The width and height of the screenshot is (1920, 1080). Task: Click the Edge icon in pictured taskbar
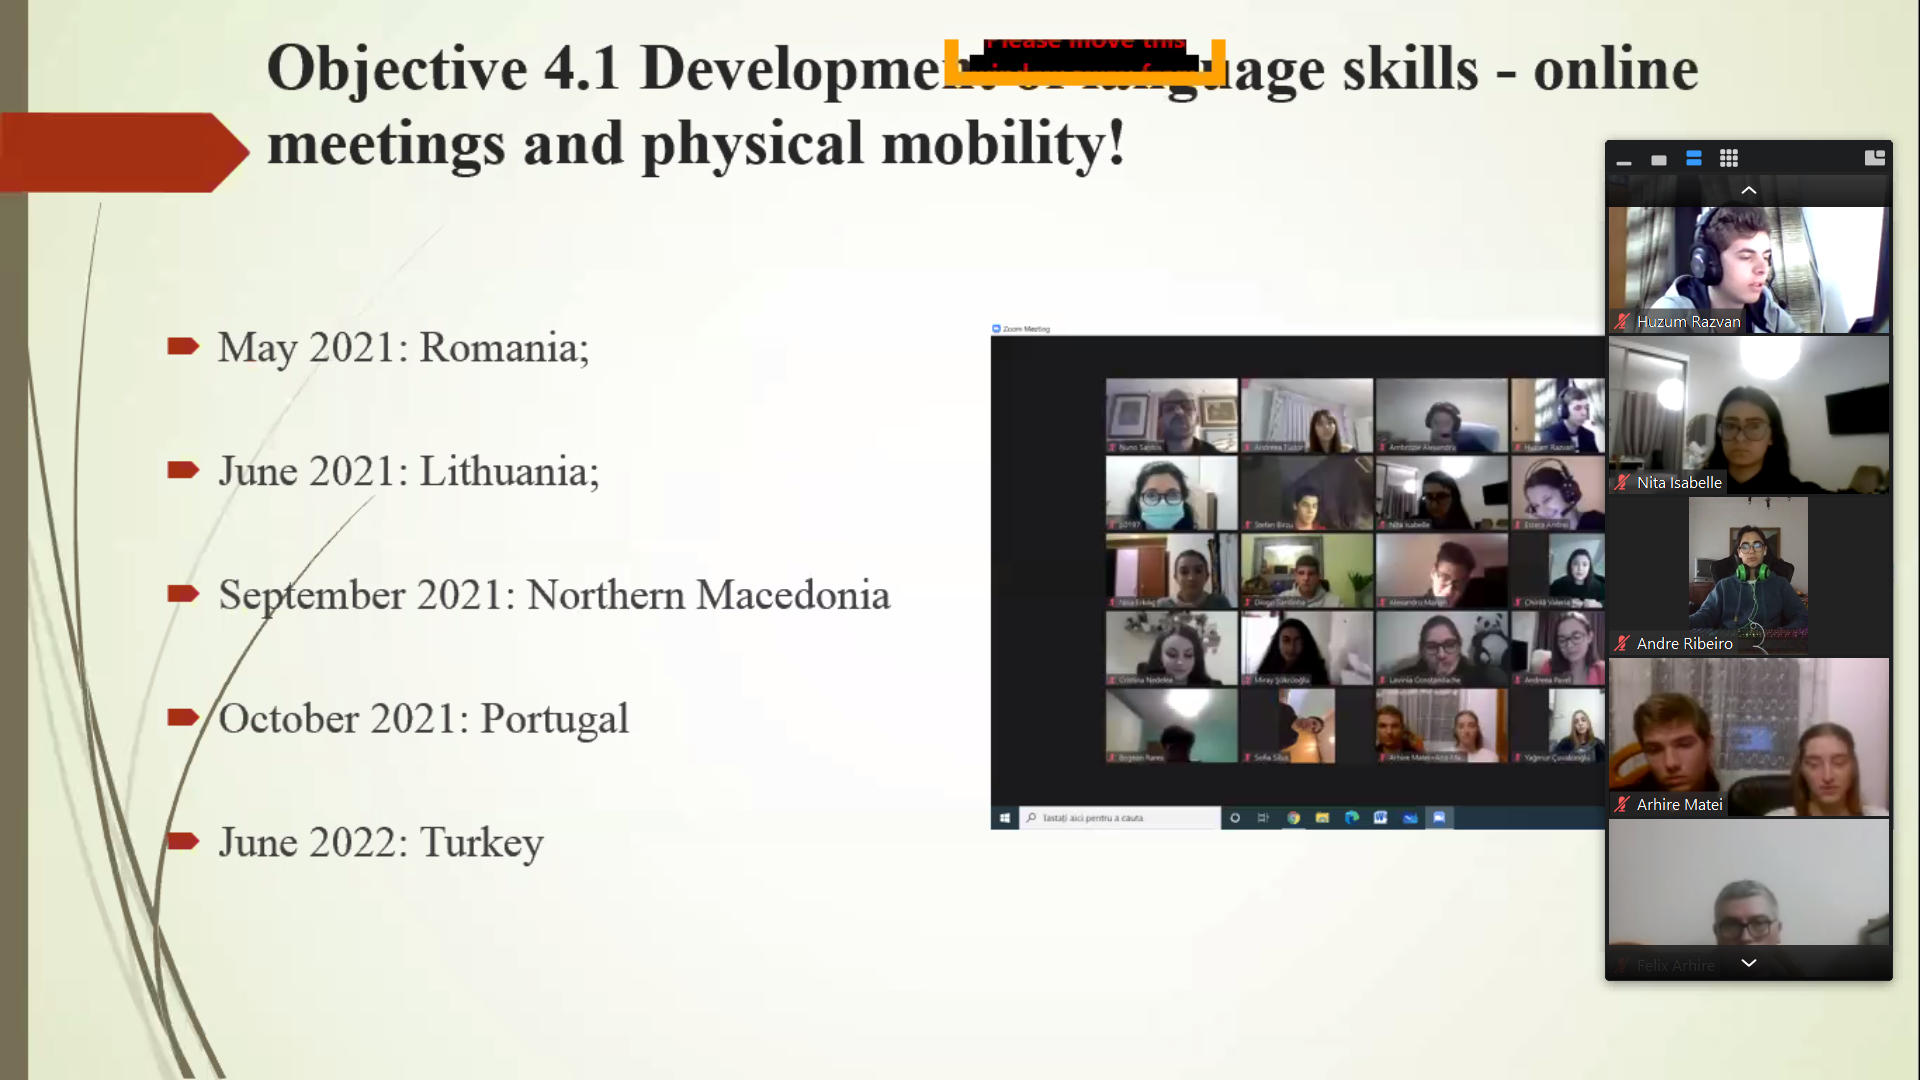pos(1351,818)
